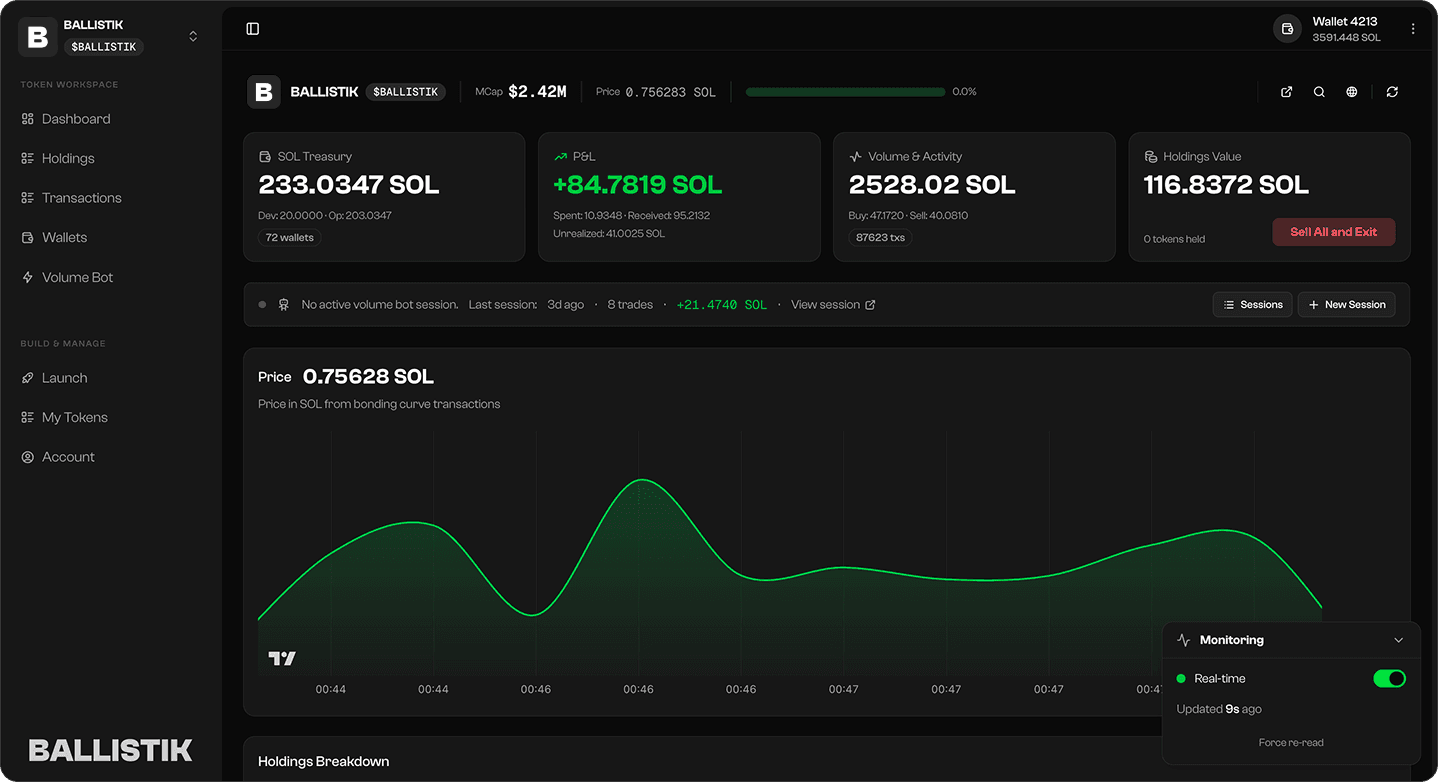The height and width of the screenshot is (782, 1438).
Task: Collapse the Monitoring panel chevron
Action: [x=1398, y=640]
